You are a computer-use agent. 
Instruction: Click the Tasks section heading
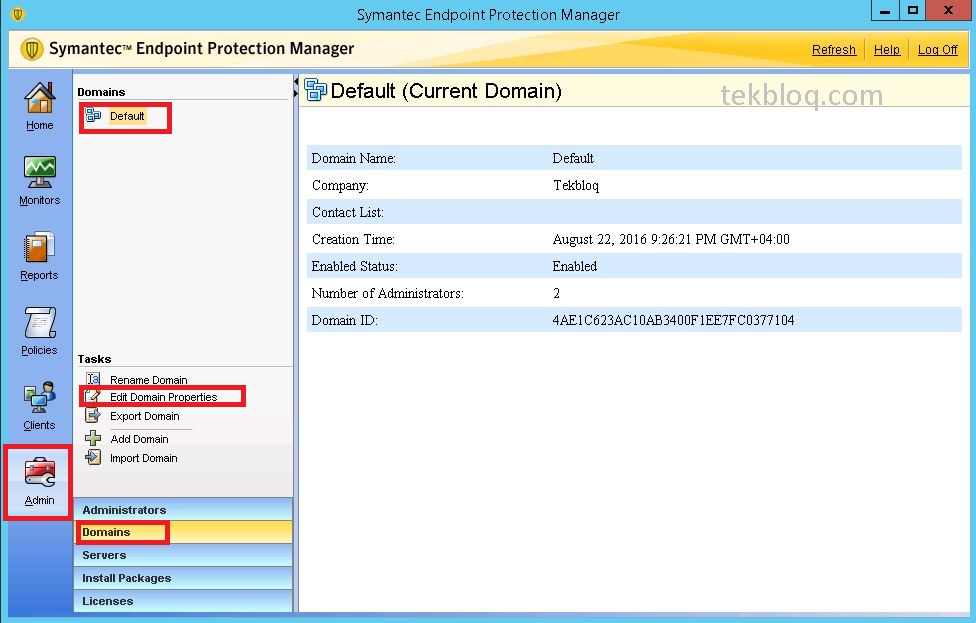(x=95, y=359)
